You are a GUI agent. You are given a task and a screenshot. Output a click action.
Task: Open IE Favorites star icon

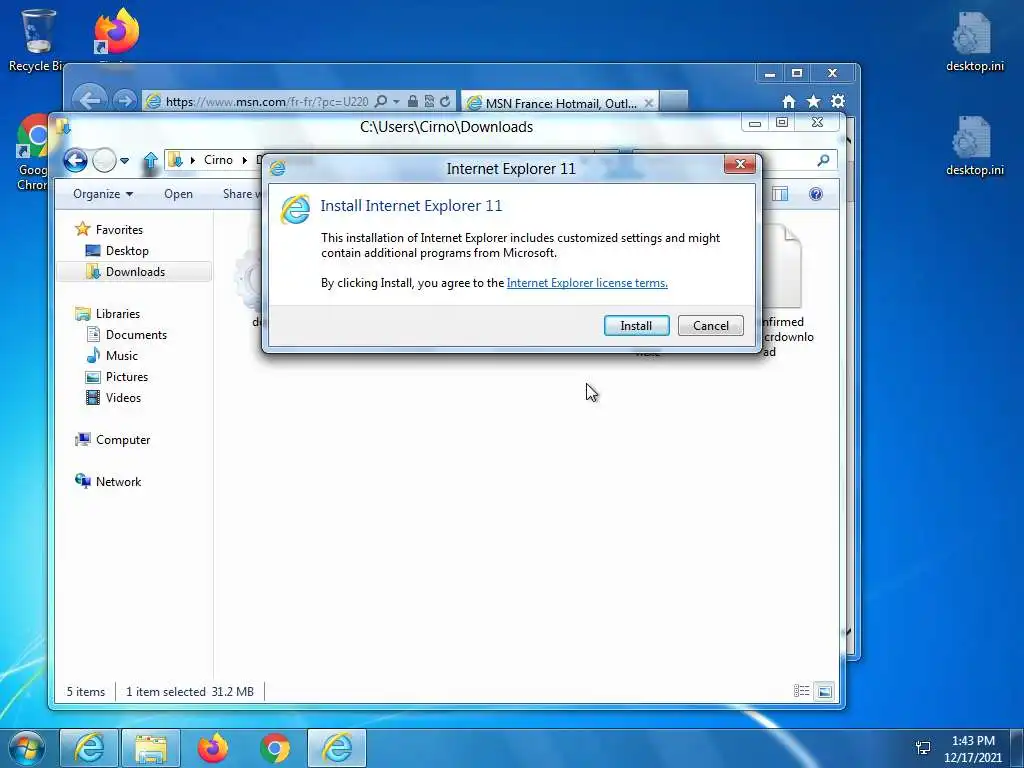click(x=813, y=101)
